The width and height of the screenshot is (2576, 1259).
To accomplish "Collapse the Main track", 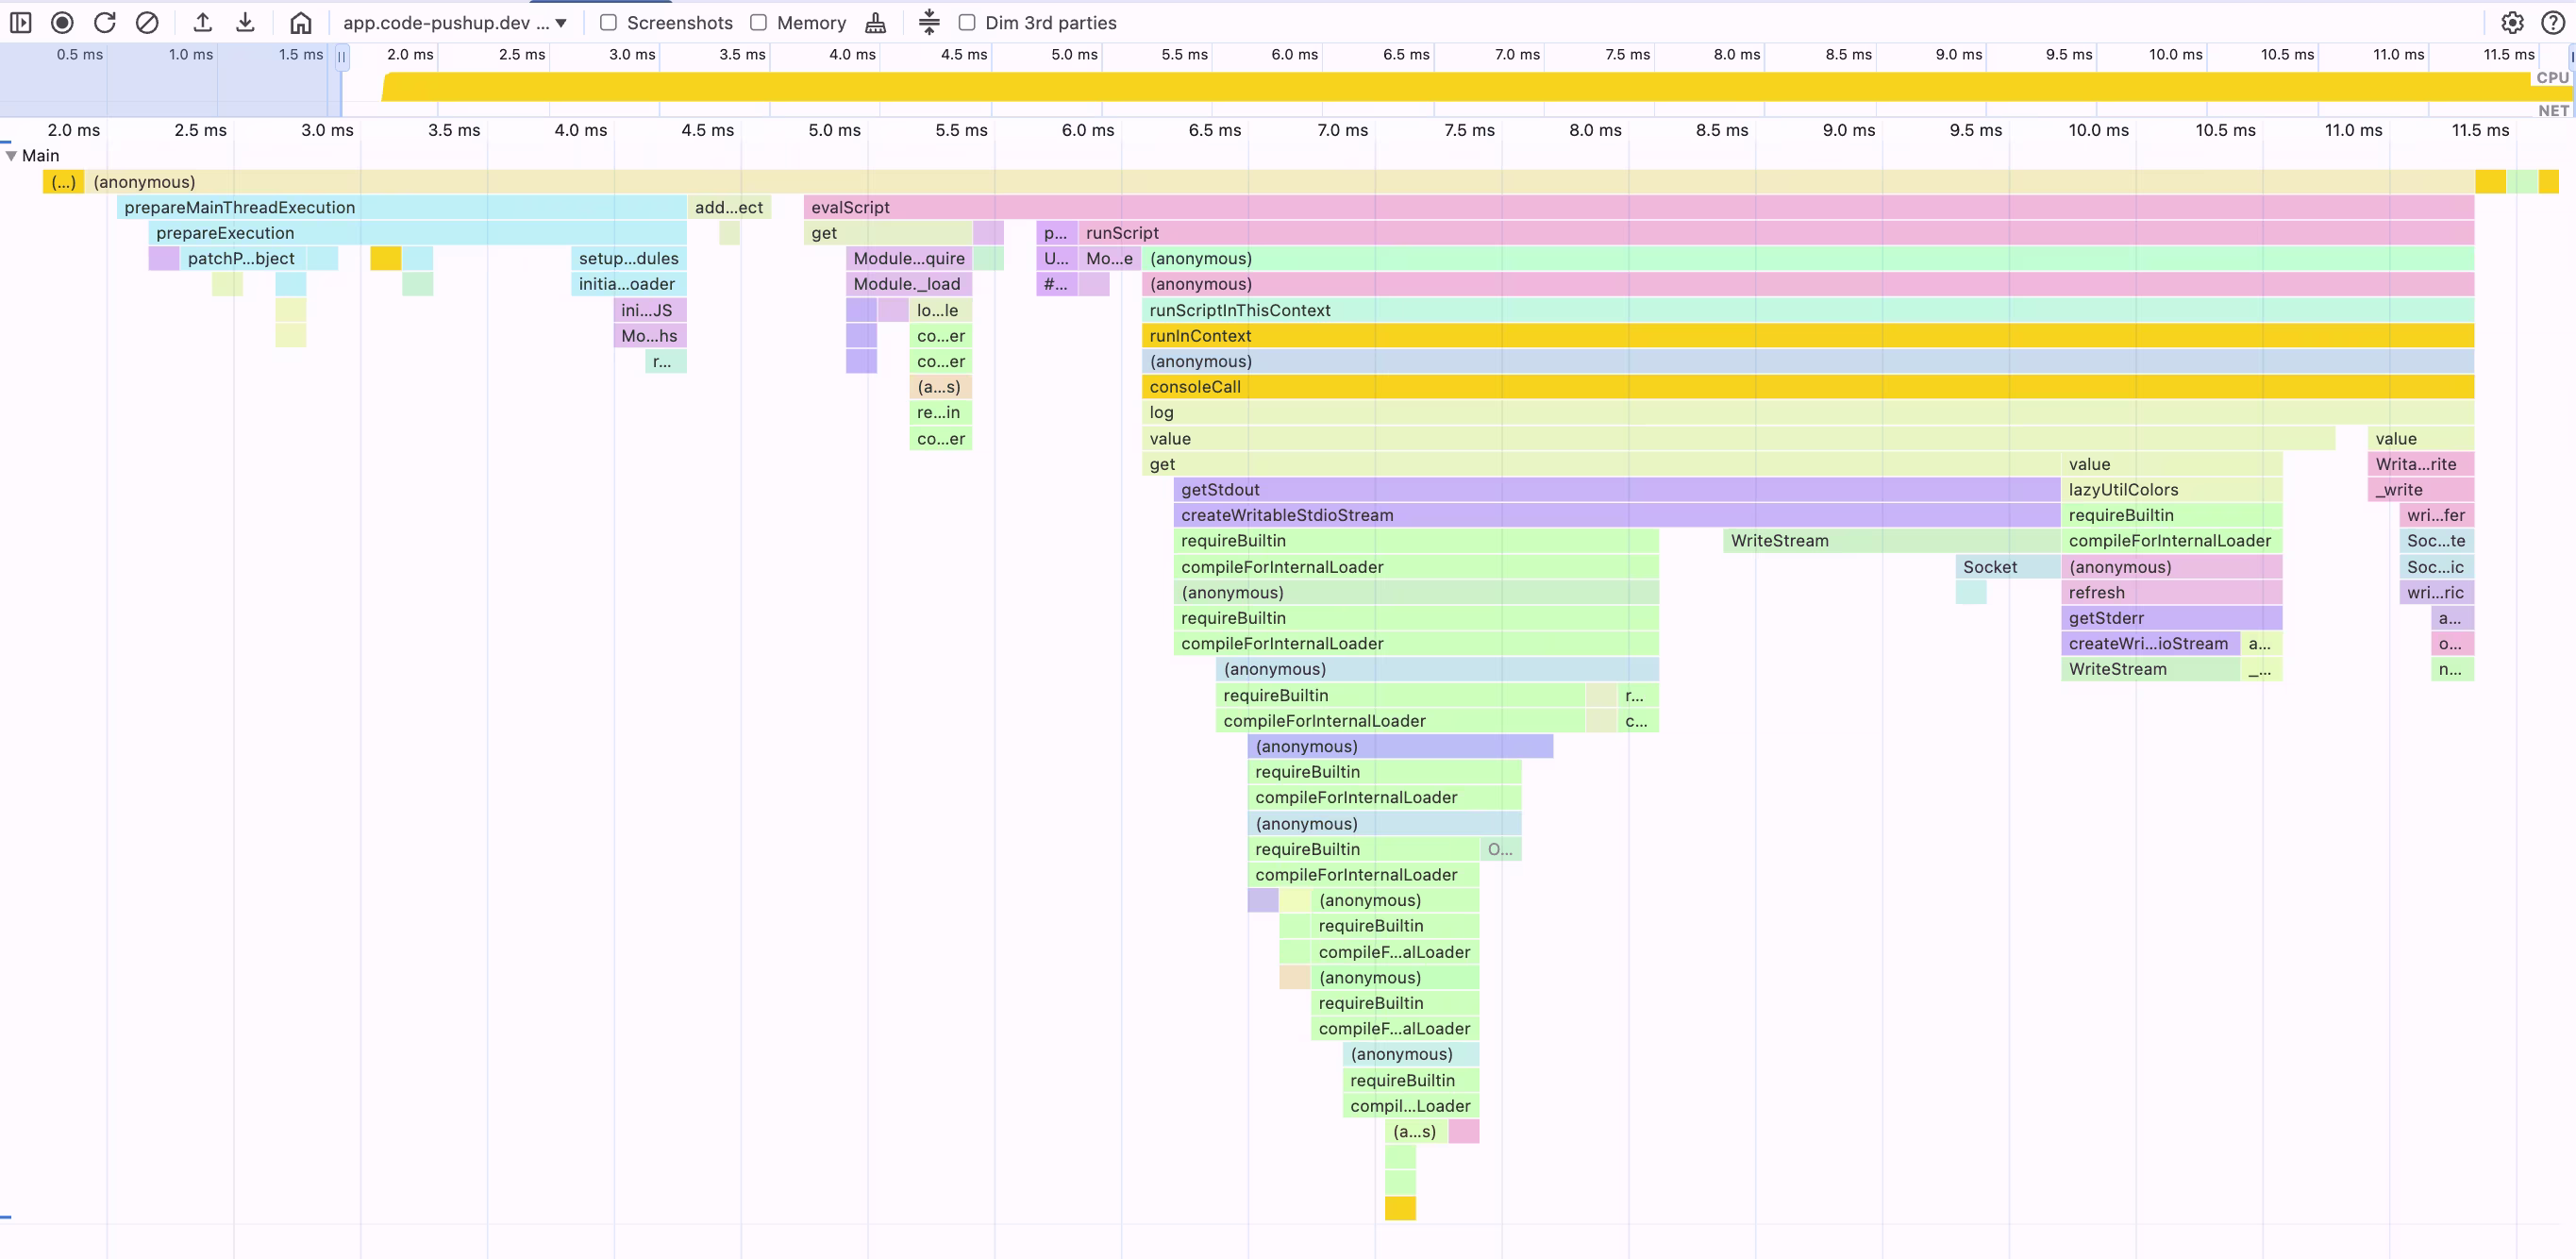I will [x=11, y=155].
